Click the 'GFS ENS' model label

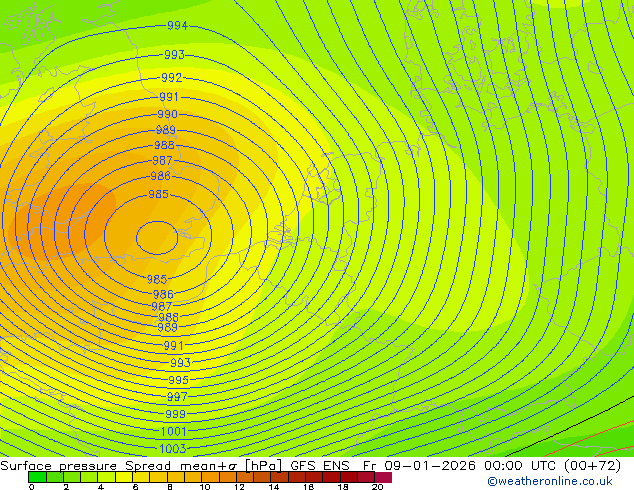click(x=320, y=465)
